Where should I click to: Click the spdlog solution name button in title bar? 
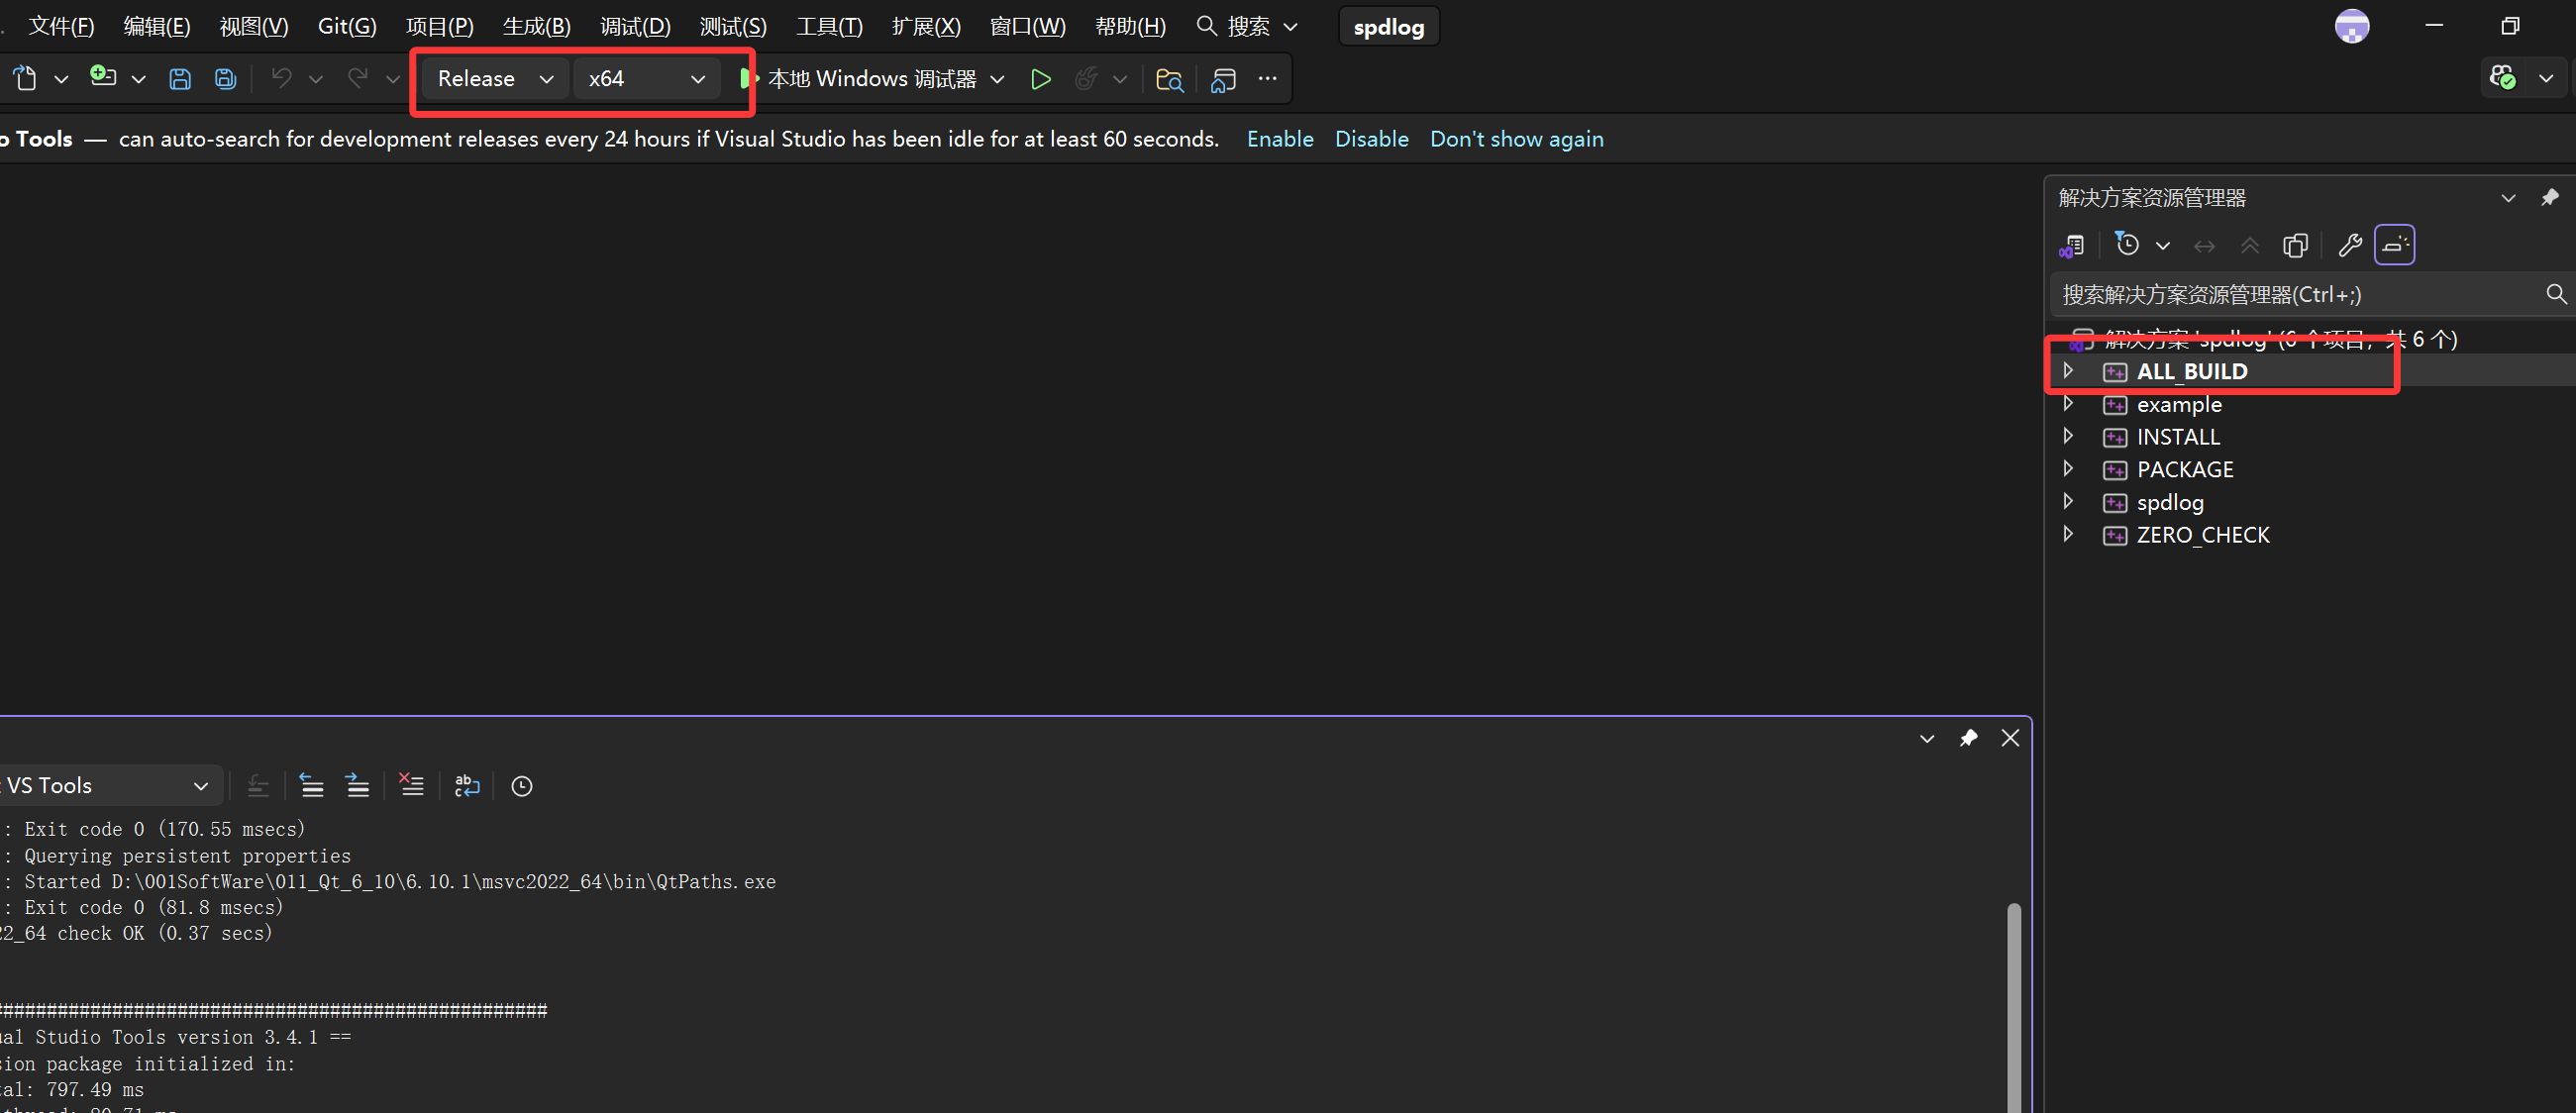click(1388, 27)
